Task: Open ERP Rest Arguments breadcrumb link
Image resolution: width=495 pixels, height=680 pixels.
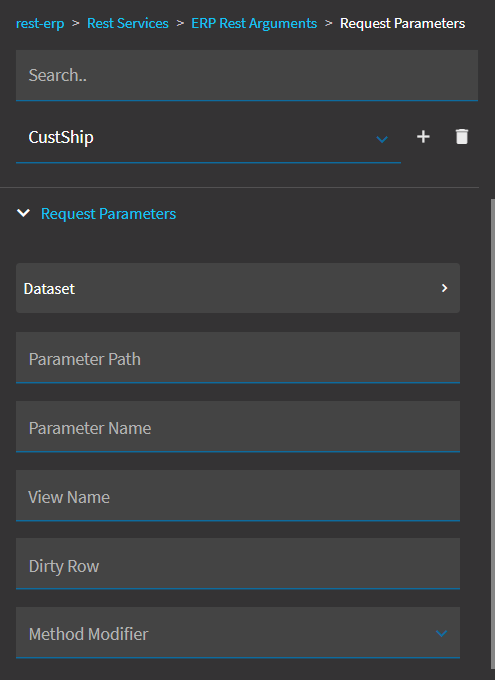Action: pos(254,23)
